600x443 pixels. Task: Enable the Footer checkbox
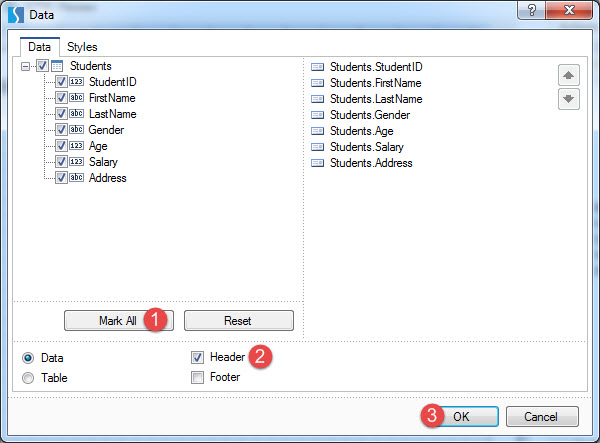click(198, 378)
